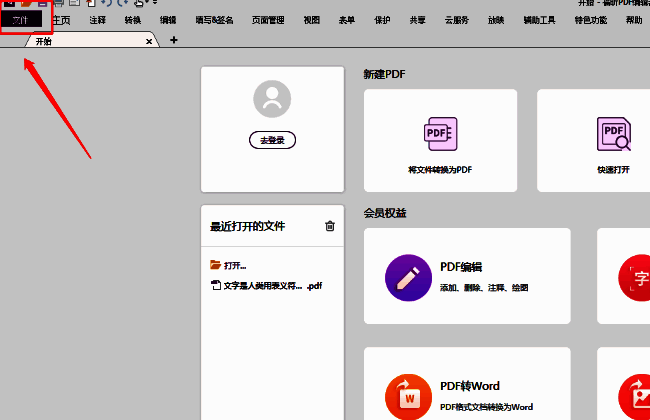Click the PDF编辑 title text

point(461,267)
